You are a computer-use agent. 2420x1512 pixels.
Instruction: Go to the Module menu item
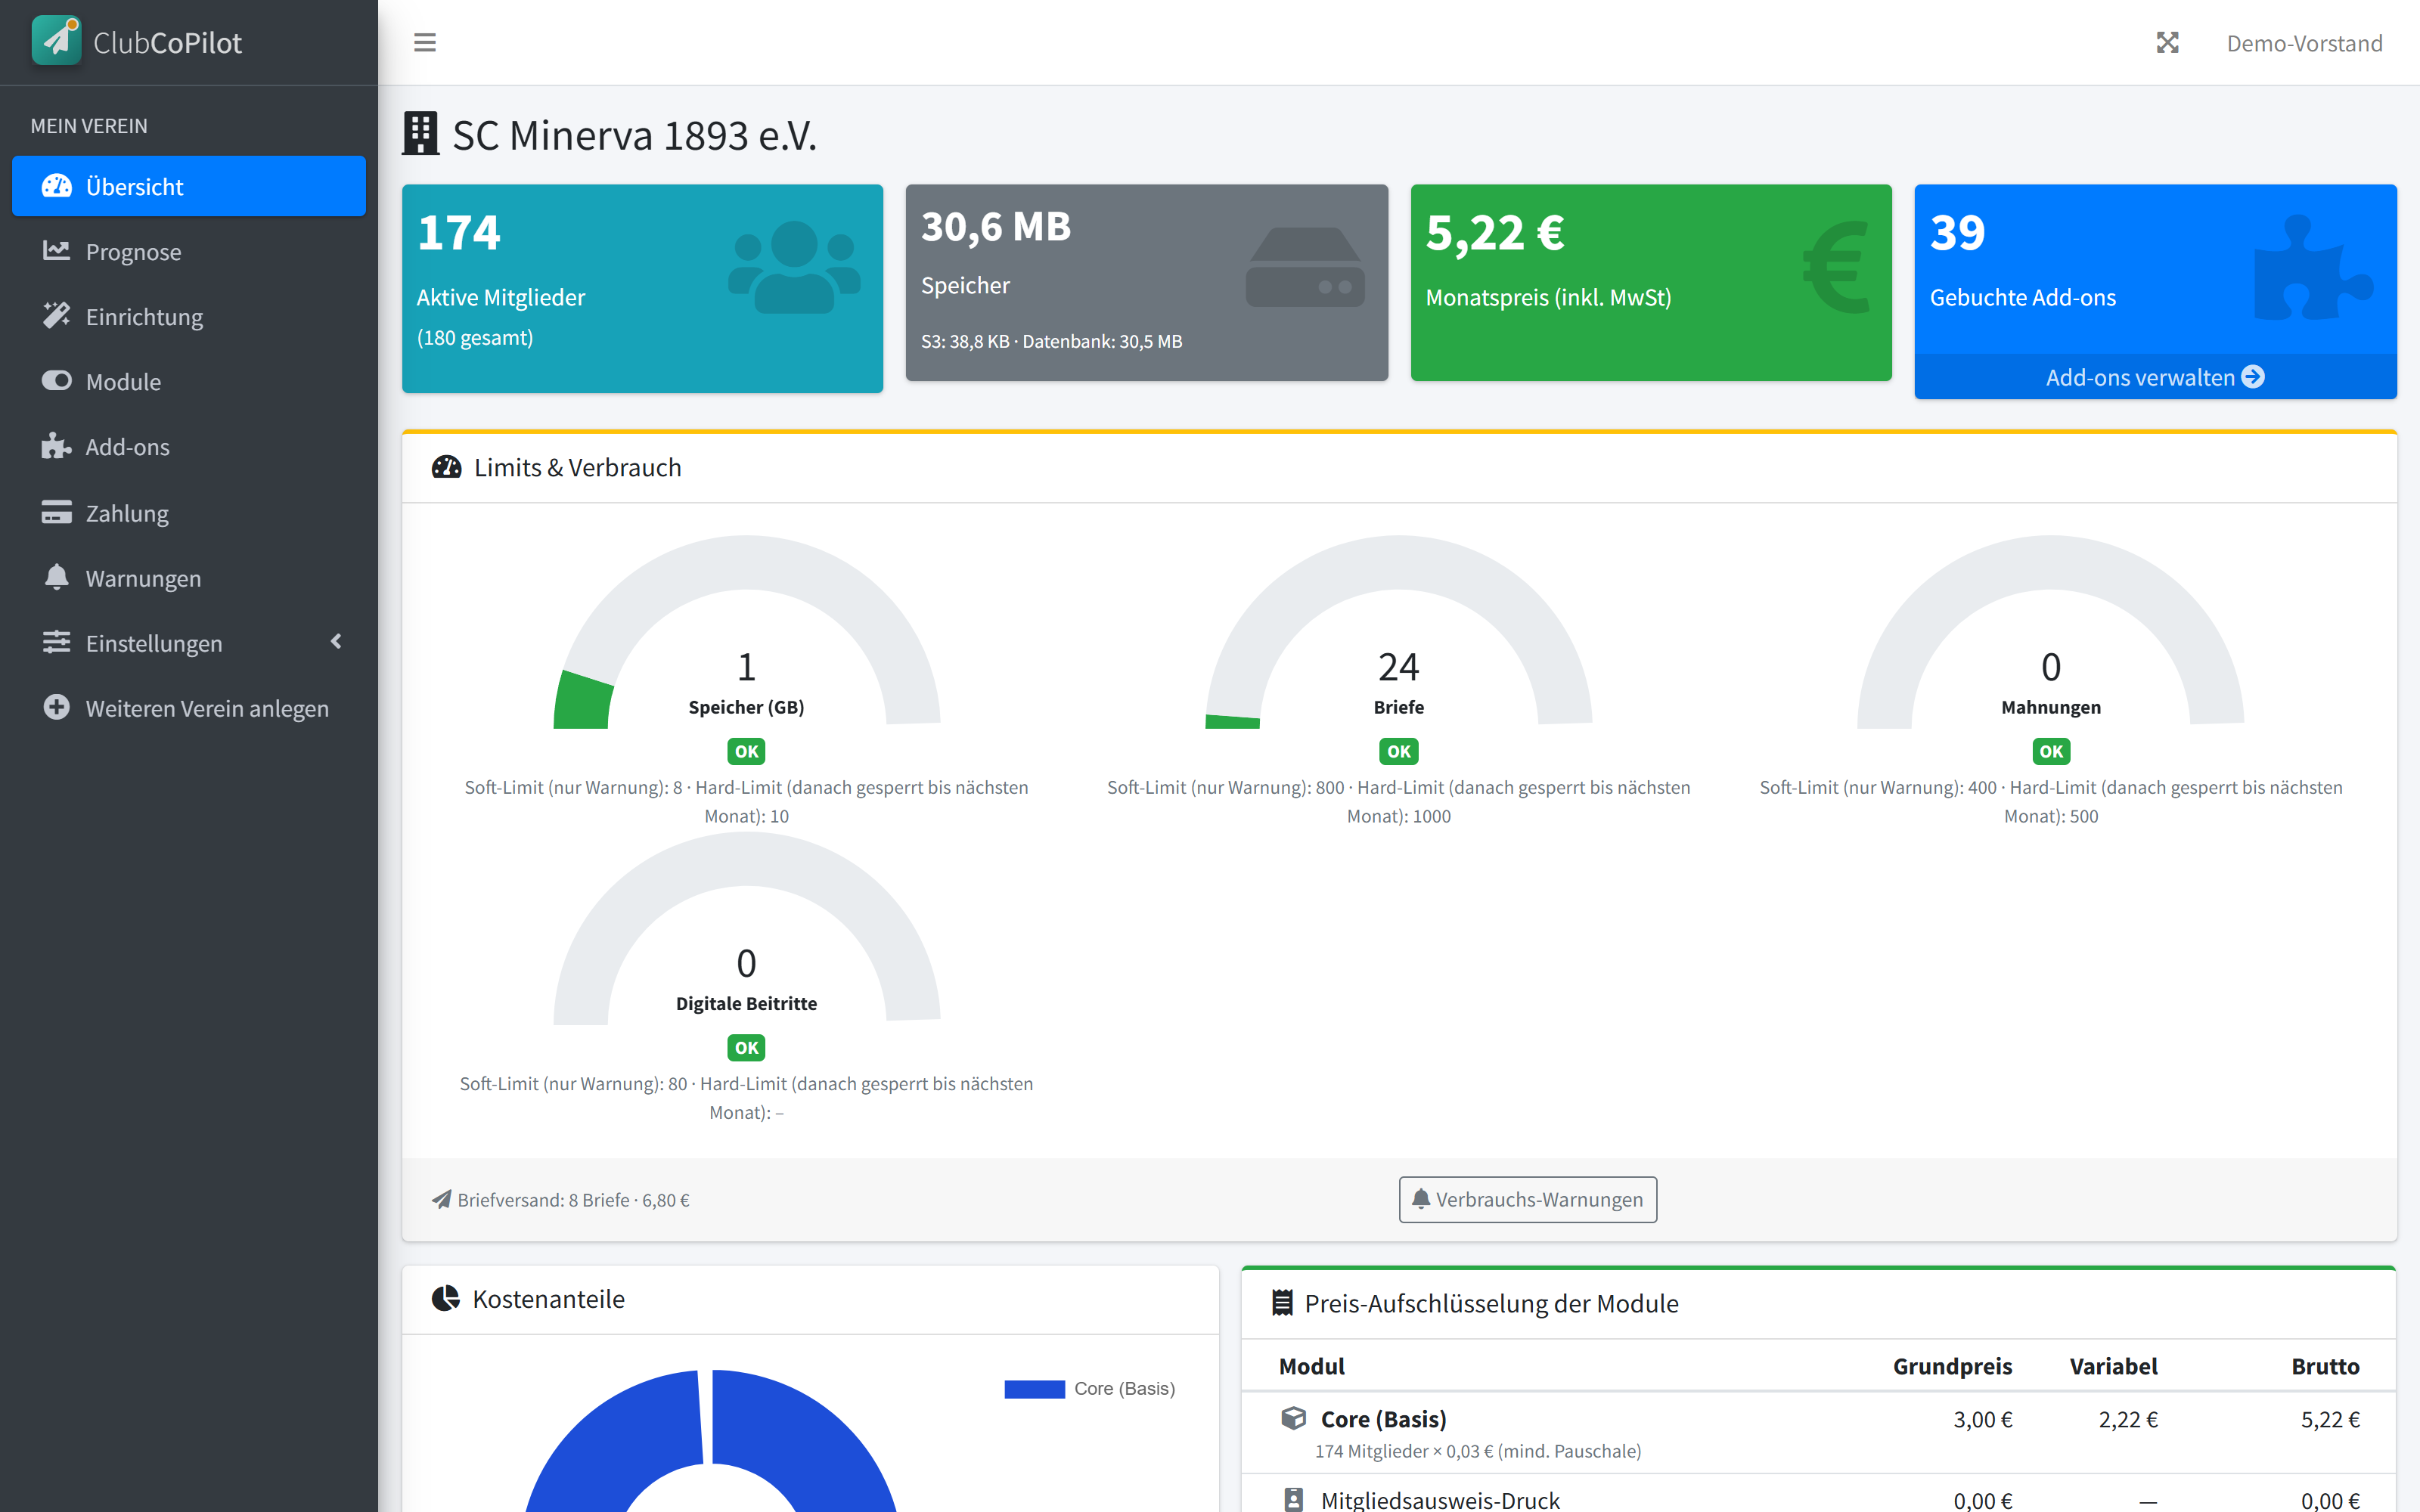click(x=189, y=381)
